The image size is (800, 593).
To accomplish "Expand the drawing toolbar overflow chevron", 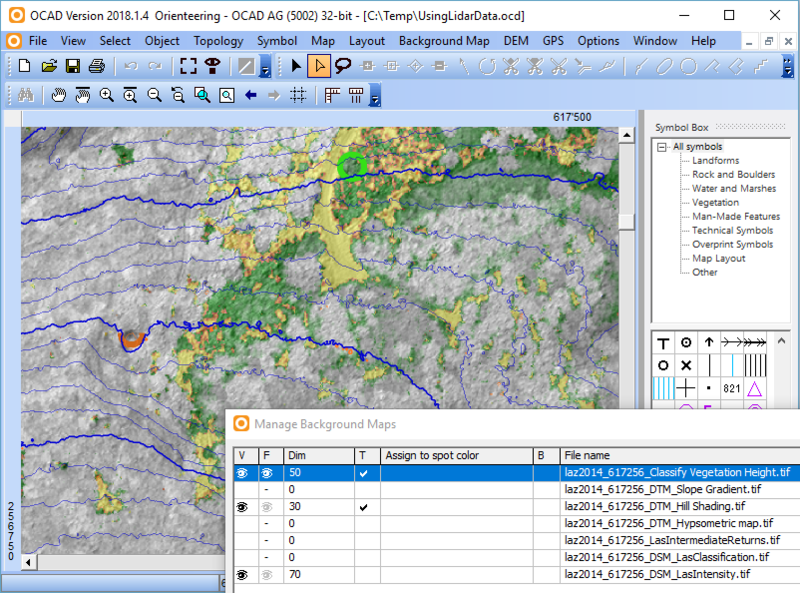I will [788, 66].
